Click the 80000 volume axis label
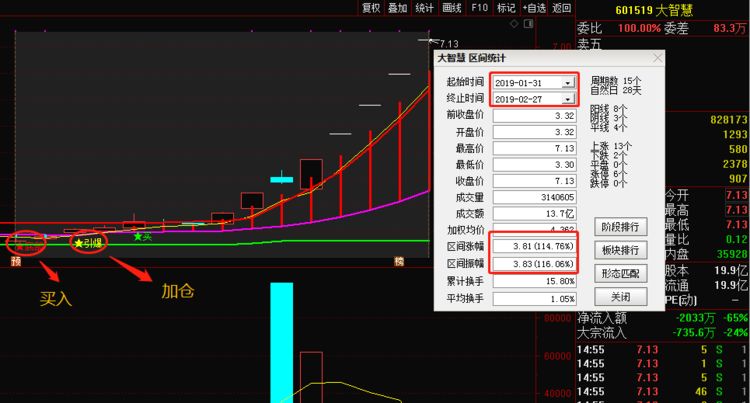The image size is (750, 403). tap(558, 318)
